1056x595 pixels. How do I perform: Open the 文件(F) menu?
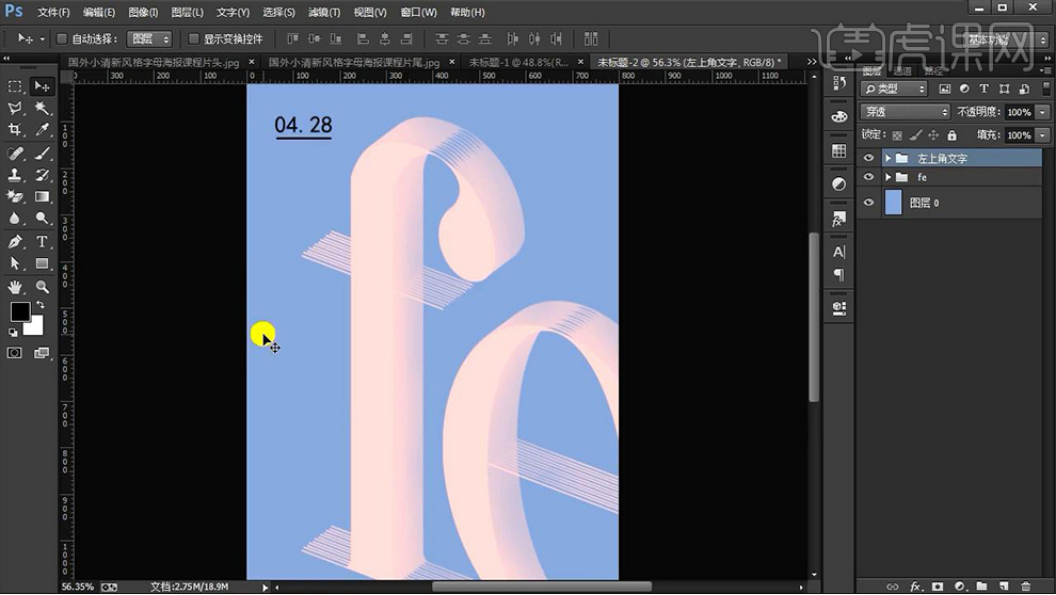pyautogui.click(x=54, y=12)
